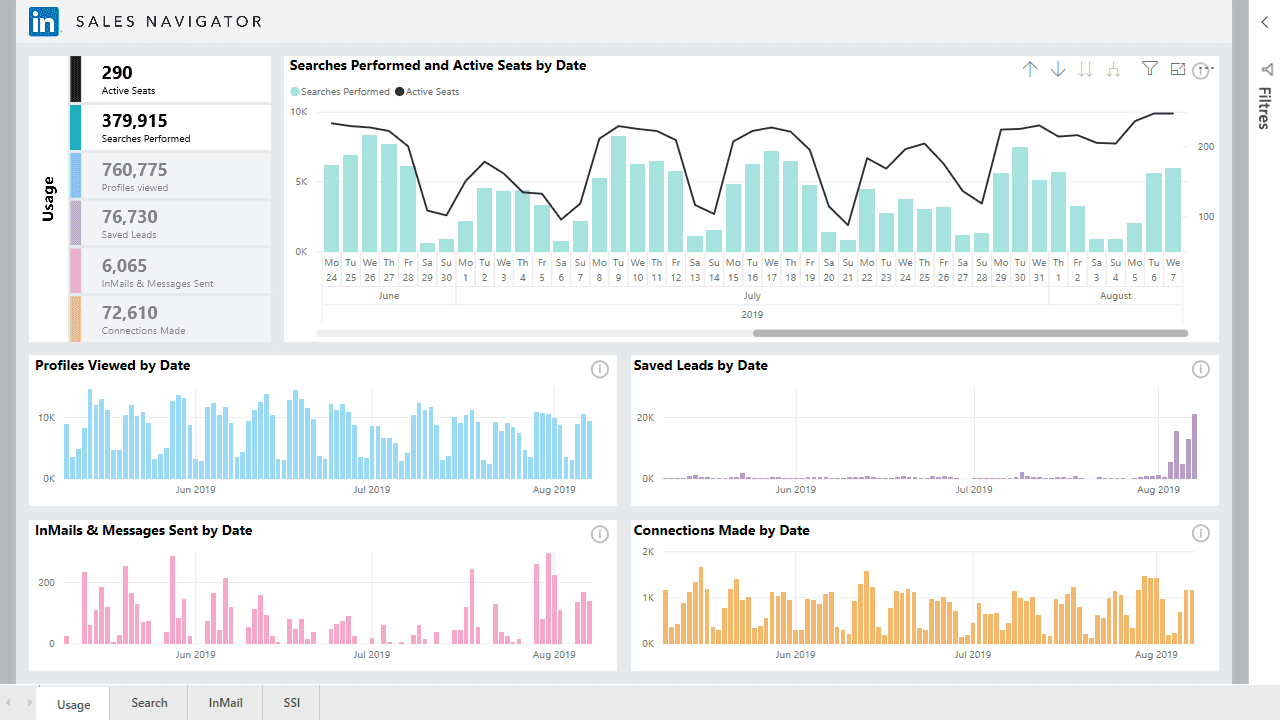Enable drill down mode arrow icon
Viewport: 1280px width, 720px height.
pos(1058,69)
